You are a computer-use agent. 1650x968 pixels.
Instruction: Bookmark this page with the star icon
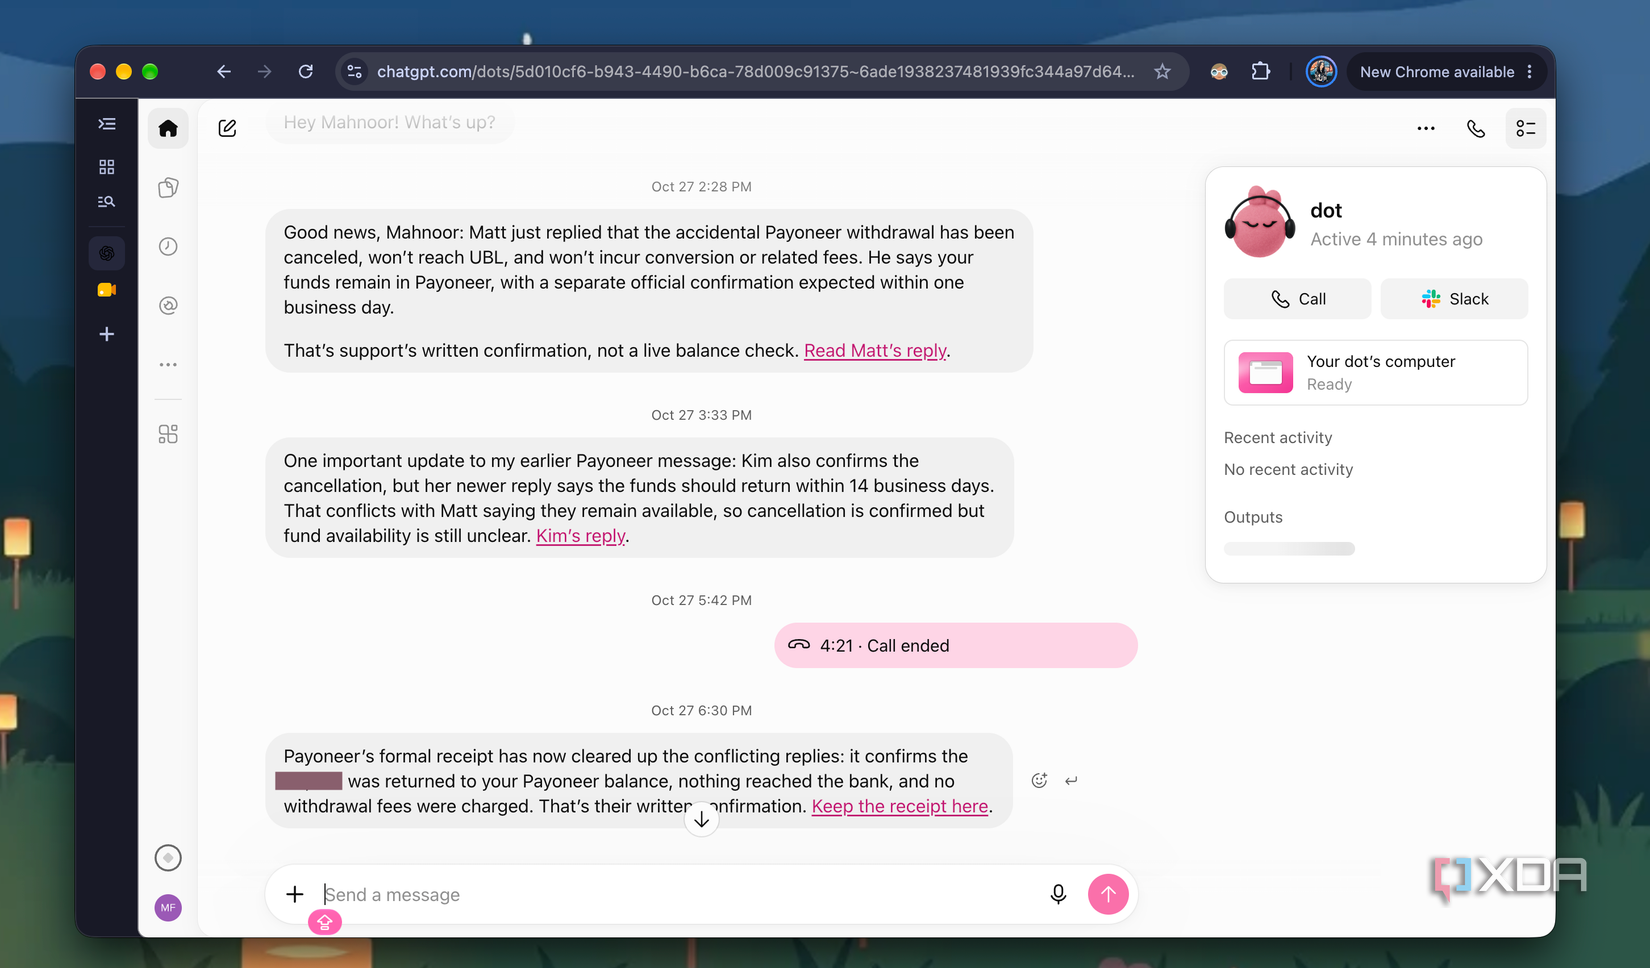coord(1162,72)
